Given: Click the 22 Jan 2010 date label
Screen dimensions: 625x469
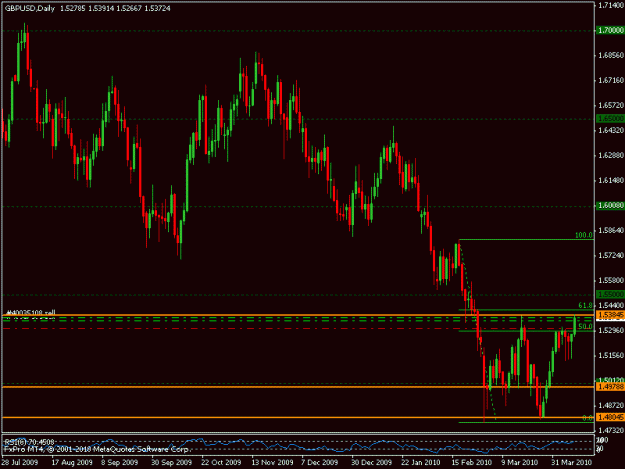Looking at the screenshot, I should point(421,463).
